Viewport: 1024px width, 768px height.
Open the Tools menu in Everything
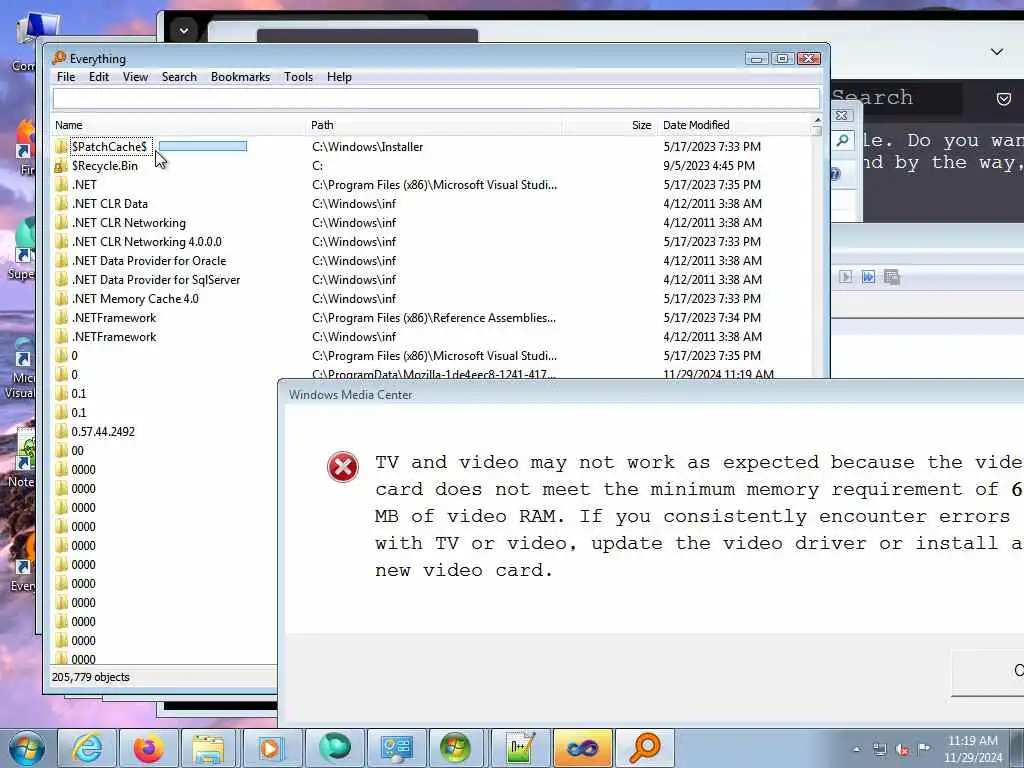tap(298, 77)
